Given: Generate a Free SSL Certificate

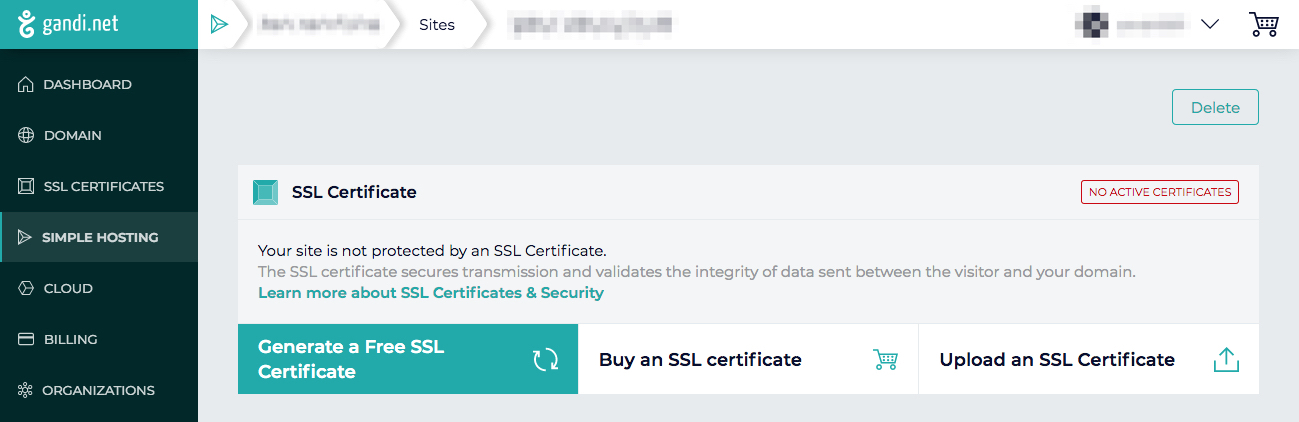Looking at the screenshot, I should 408,359.
